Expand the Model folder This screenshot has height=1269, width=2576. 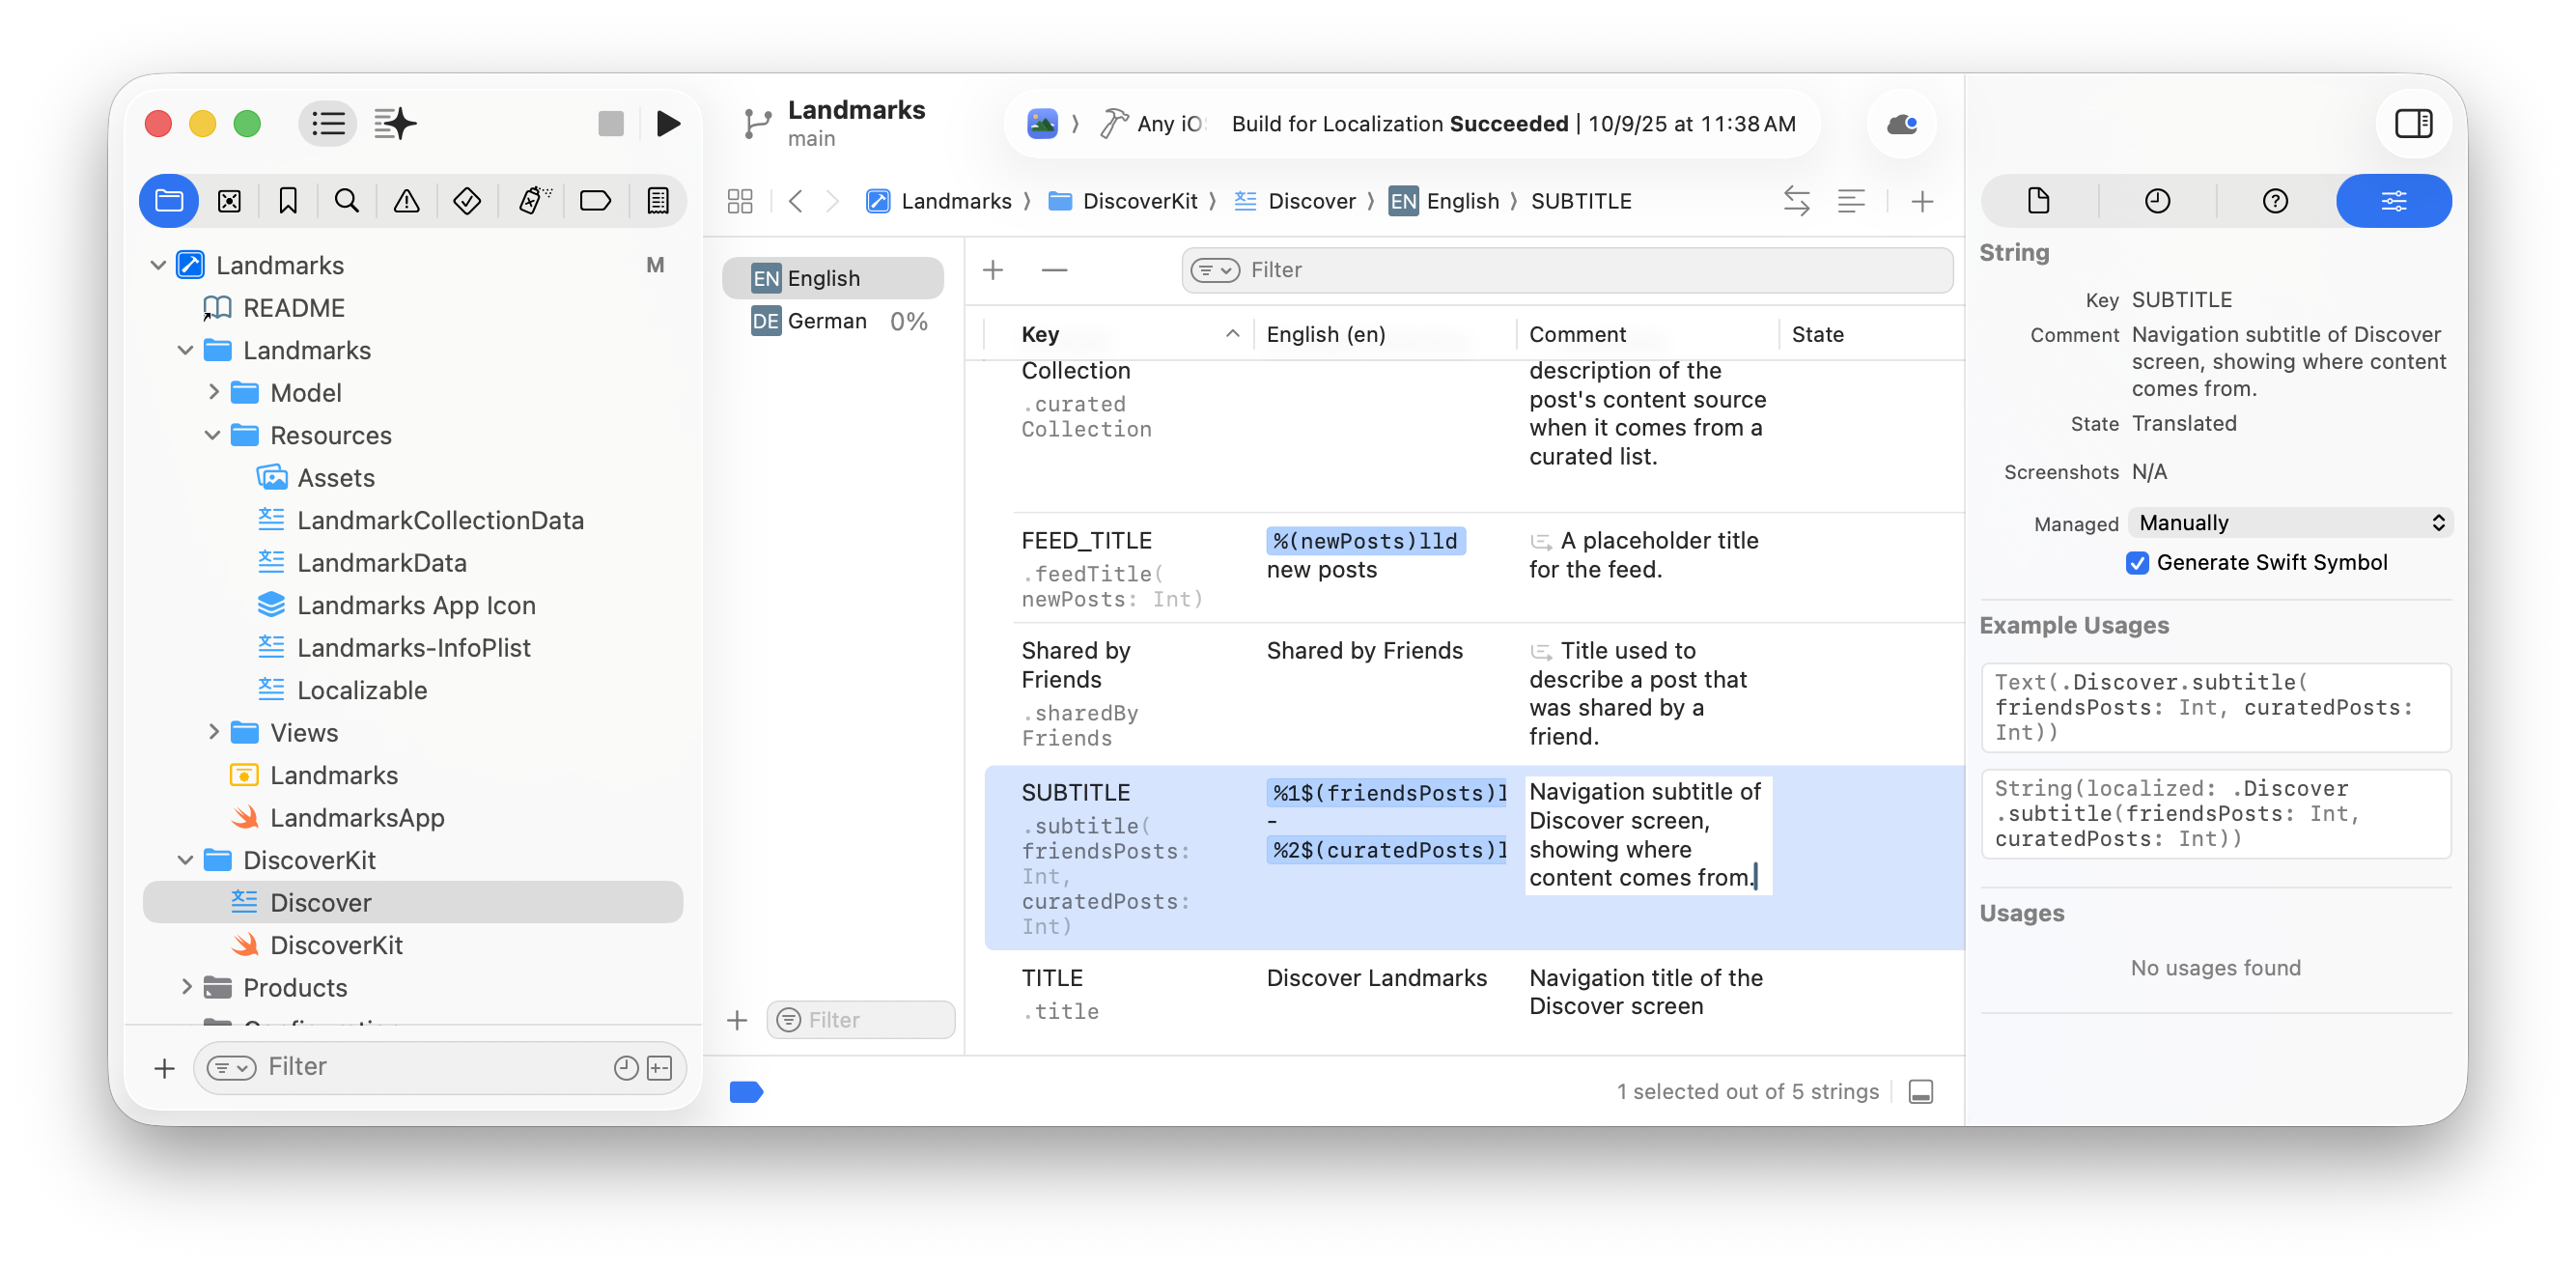point(213,392)
